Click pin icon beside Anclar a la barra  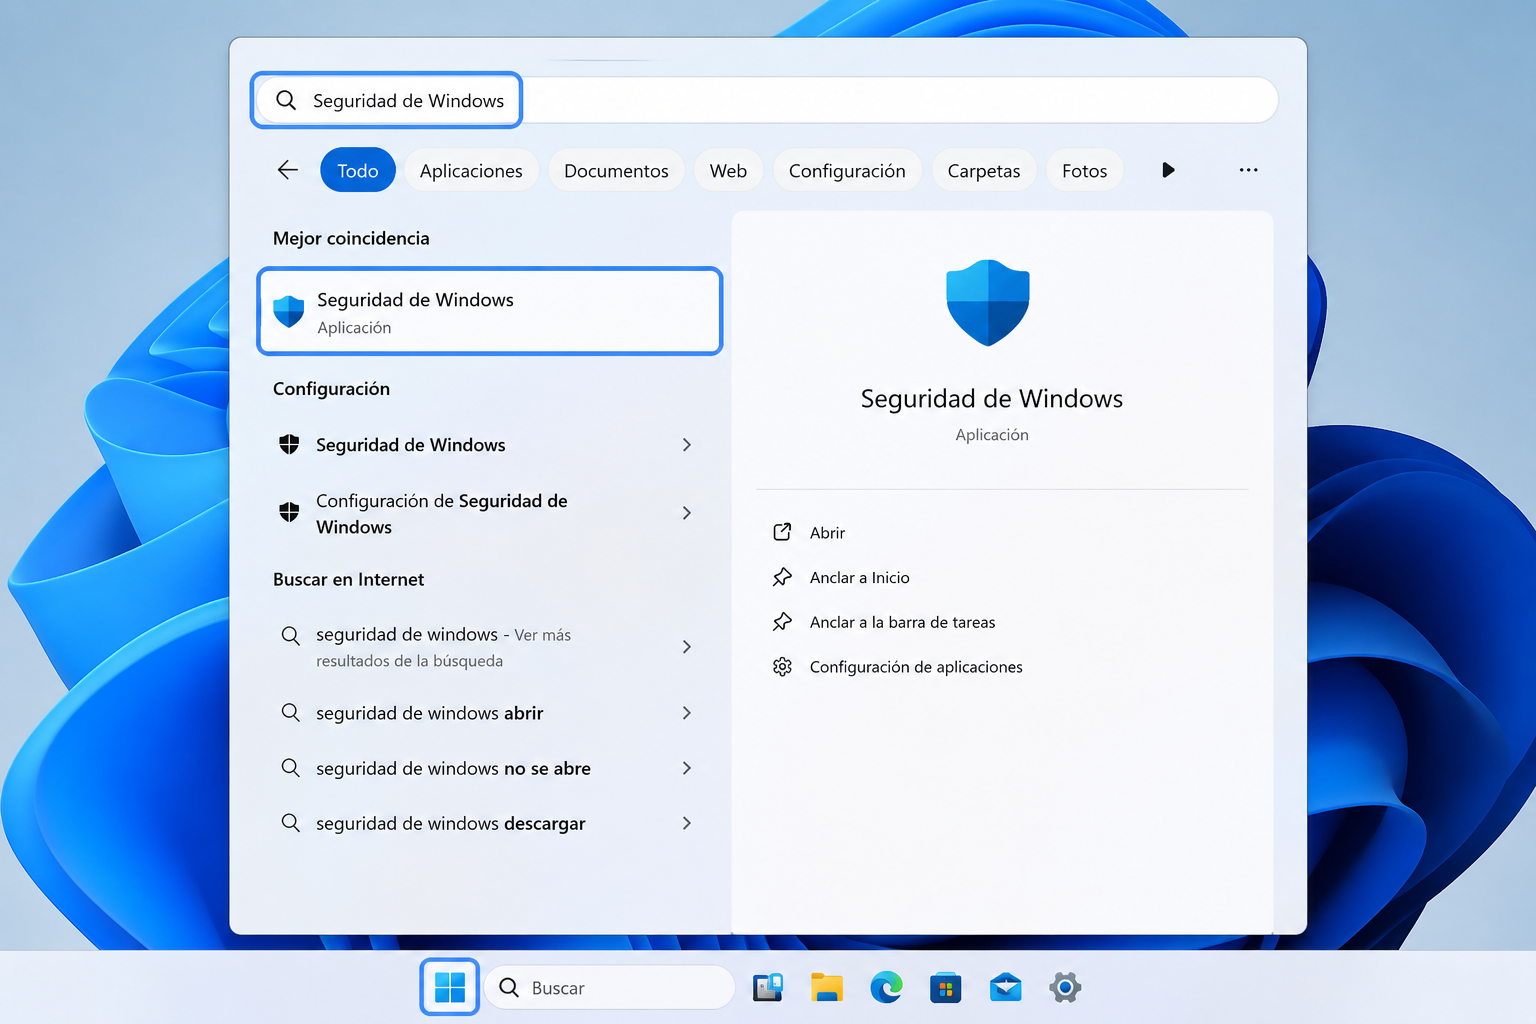click(x=782, y=622)
